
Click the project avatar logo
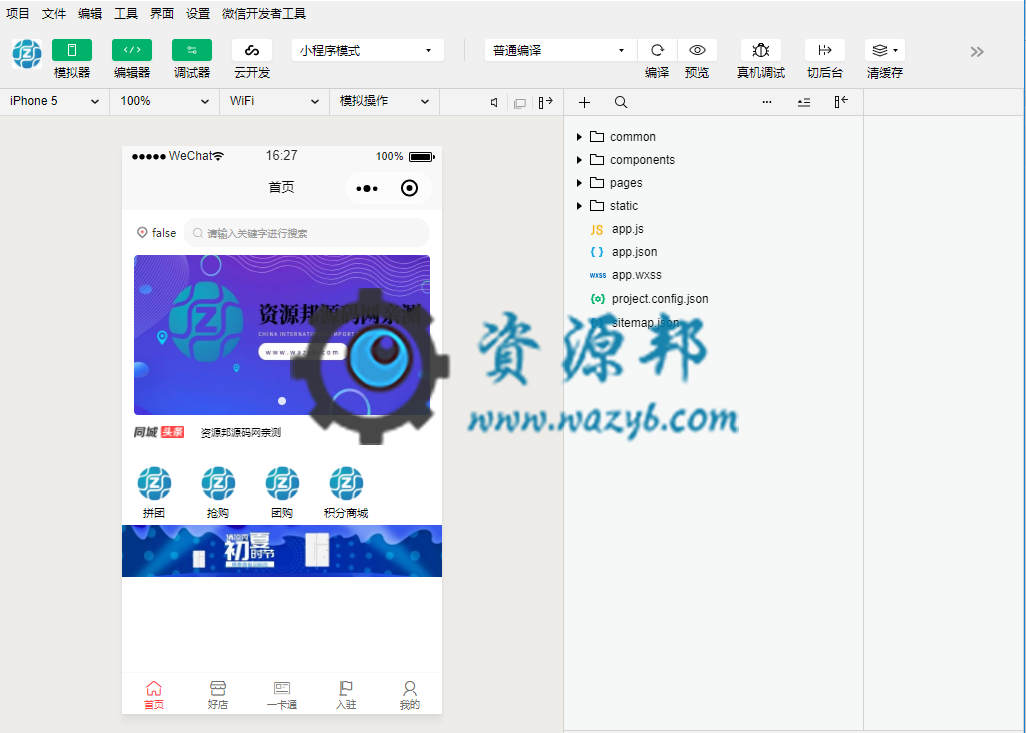click(27, 54)
